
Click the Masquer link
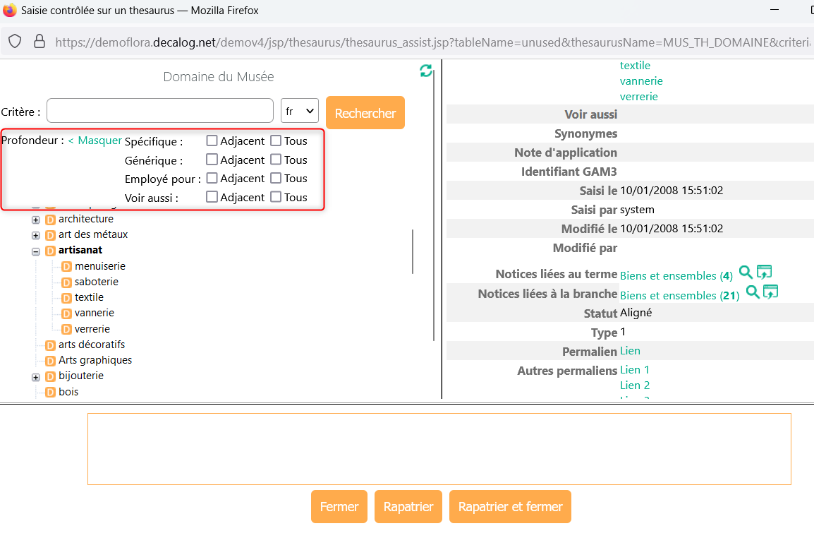[95, 141]
